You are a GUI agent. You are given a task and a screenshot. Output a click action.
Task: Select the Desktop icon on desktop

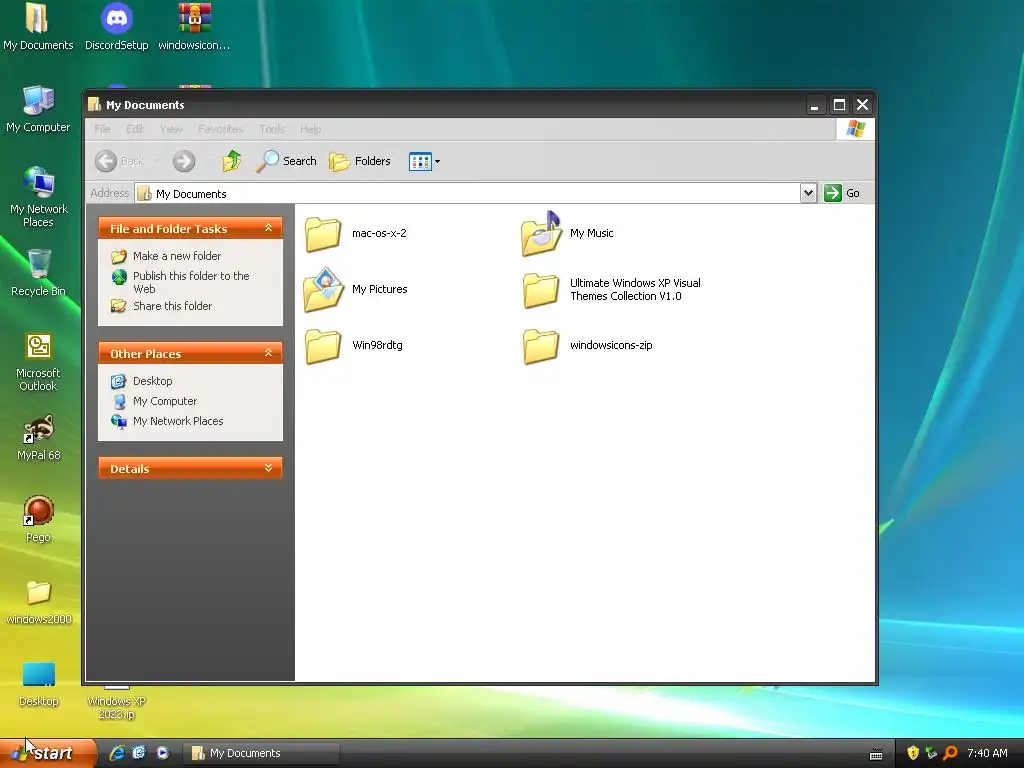pyautogui.click(x=38, y=683)
